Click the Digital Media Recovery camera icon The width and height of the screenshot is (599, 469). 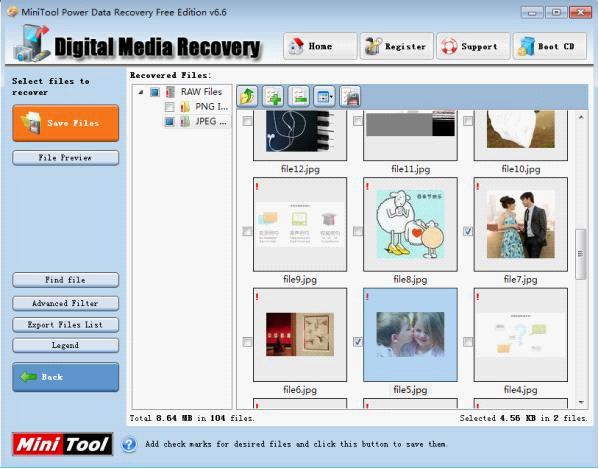[x=32, y=44]
